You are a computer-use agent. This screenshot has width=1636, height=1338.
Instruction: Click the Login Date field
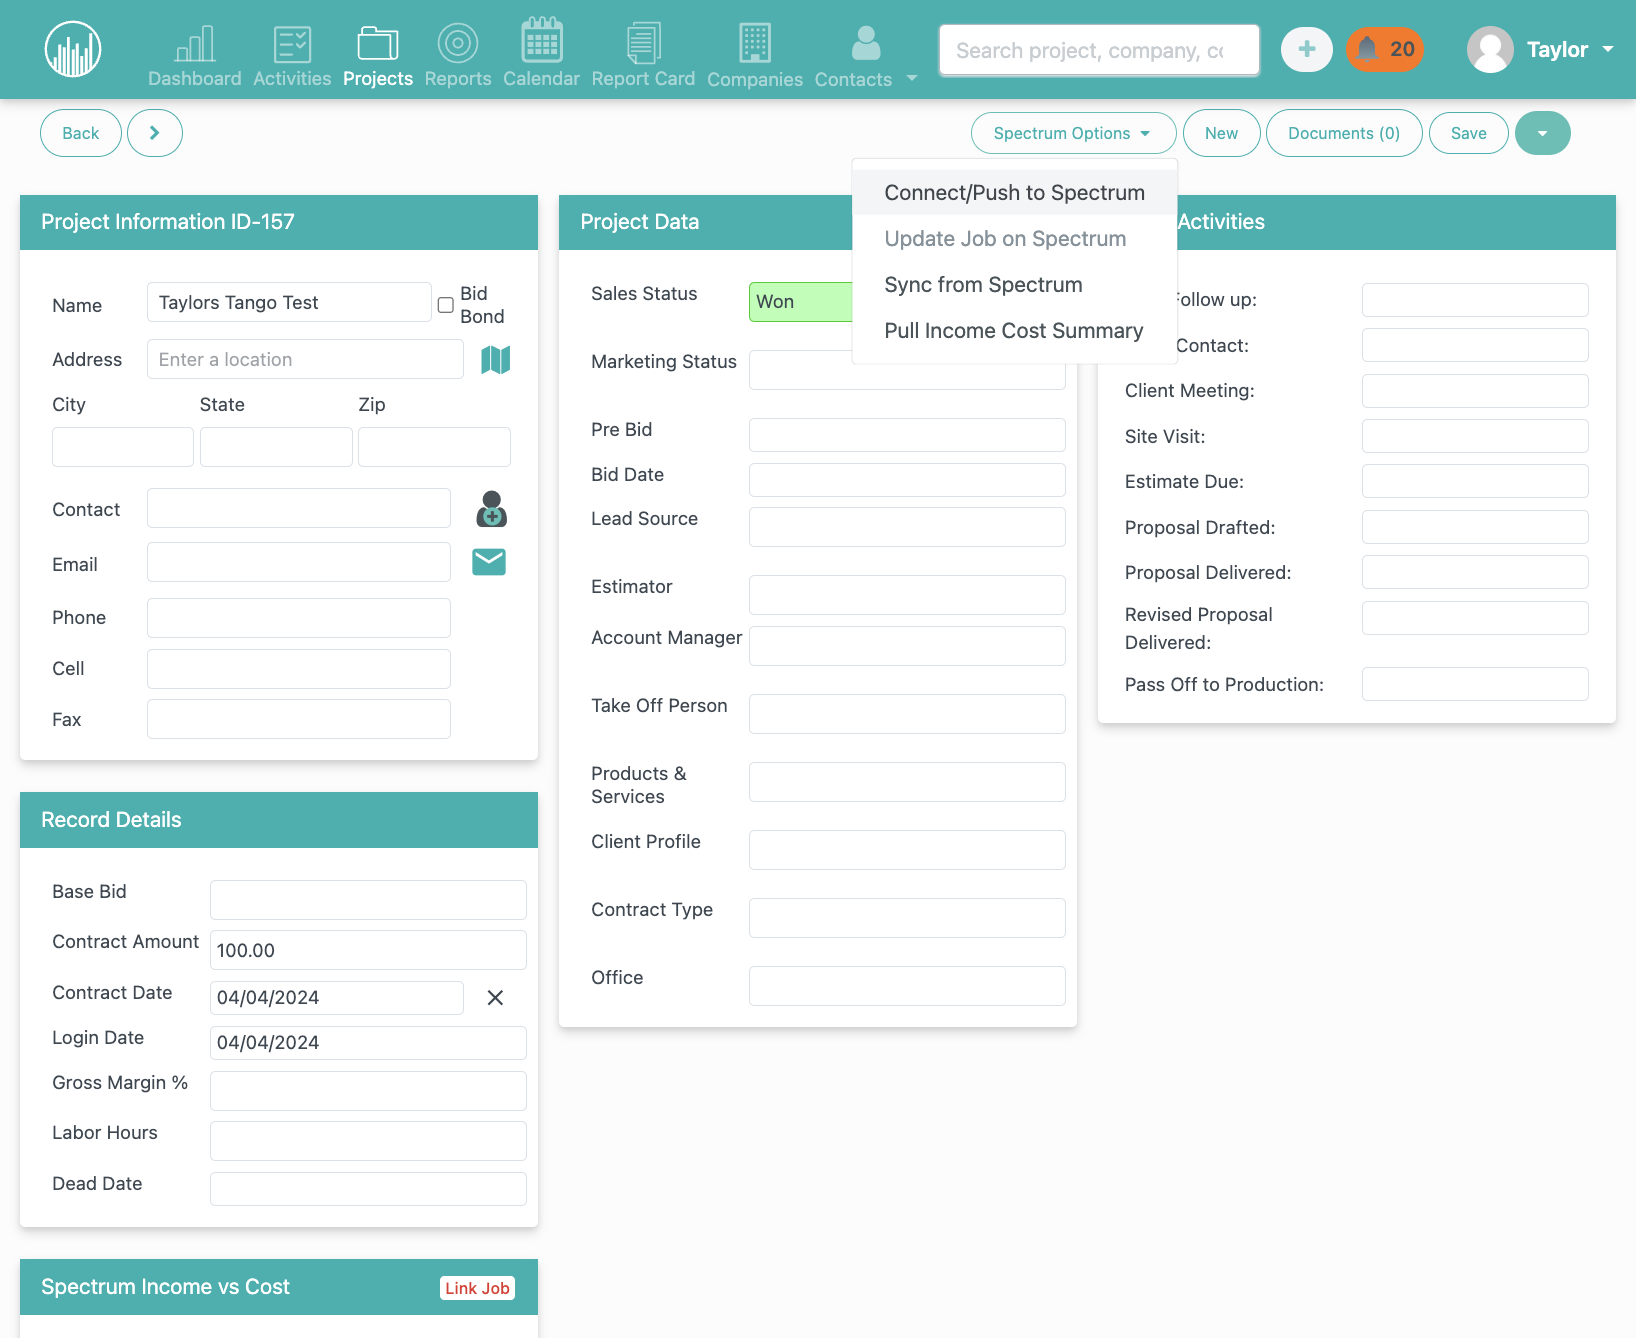368,1042
